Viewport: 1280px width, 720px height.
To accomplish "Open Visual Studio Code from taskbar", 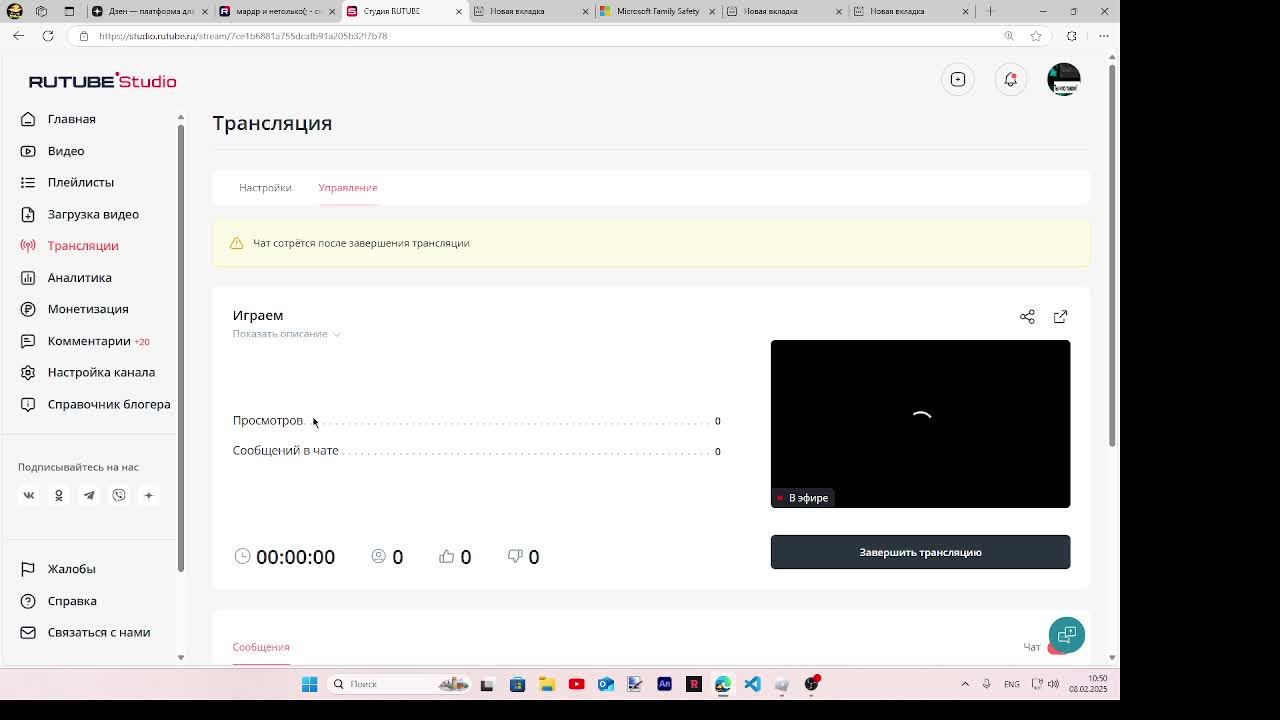I will click(x=752, y=684).
